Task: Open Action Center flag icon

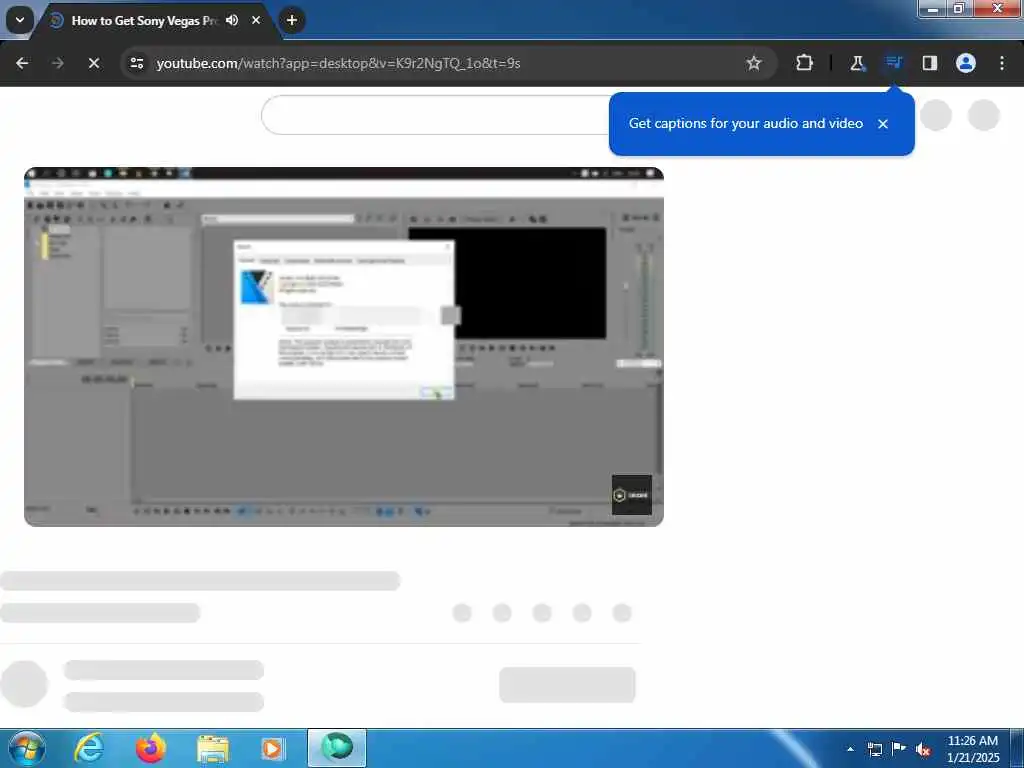Action: 899,749
